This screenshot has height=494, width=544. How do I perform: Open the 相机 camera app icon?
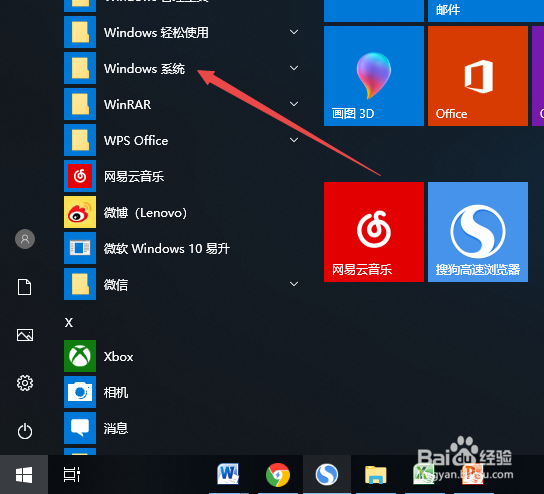pyautogui.click(x=80, y=392)
